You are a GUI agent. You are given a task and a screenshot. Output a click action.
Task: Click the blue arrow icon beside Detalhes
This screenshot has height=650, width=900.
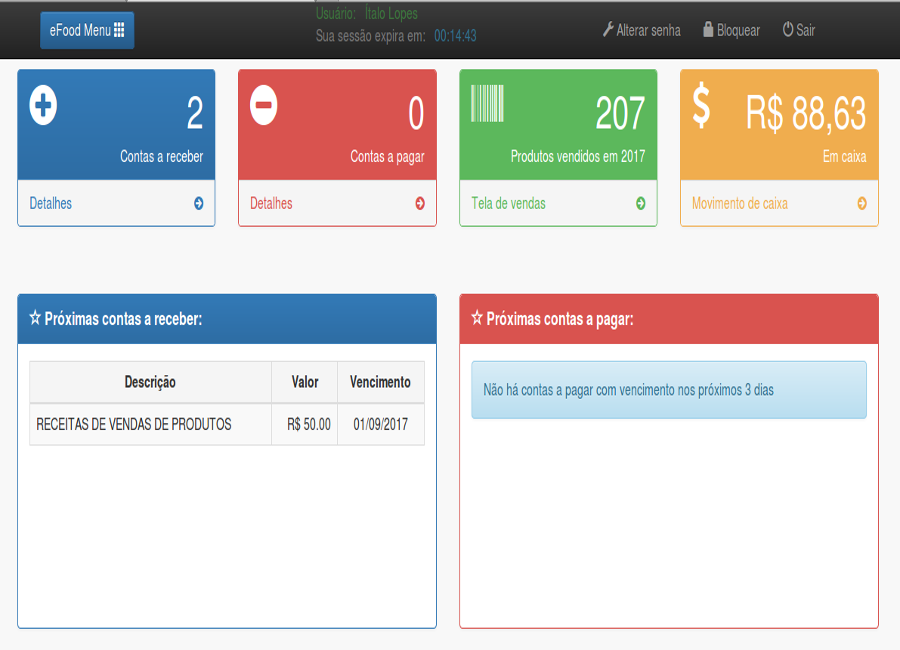[x=198, y=203]
